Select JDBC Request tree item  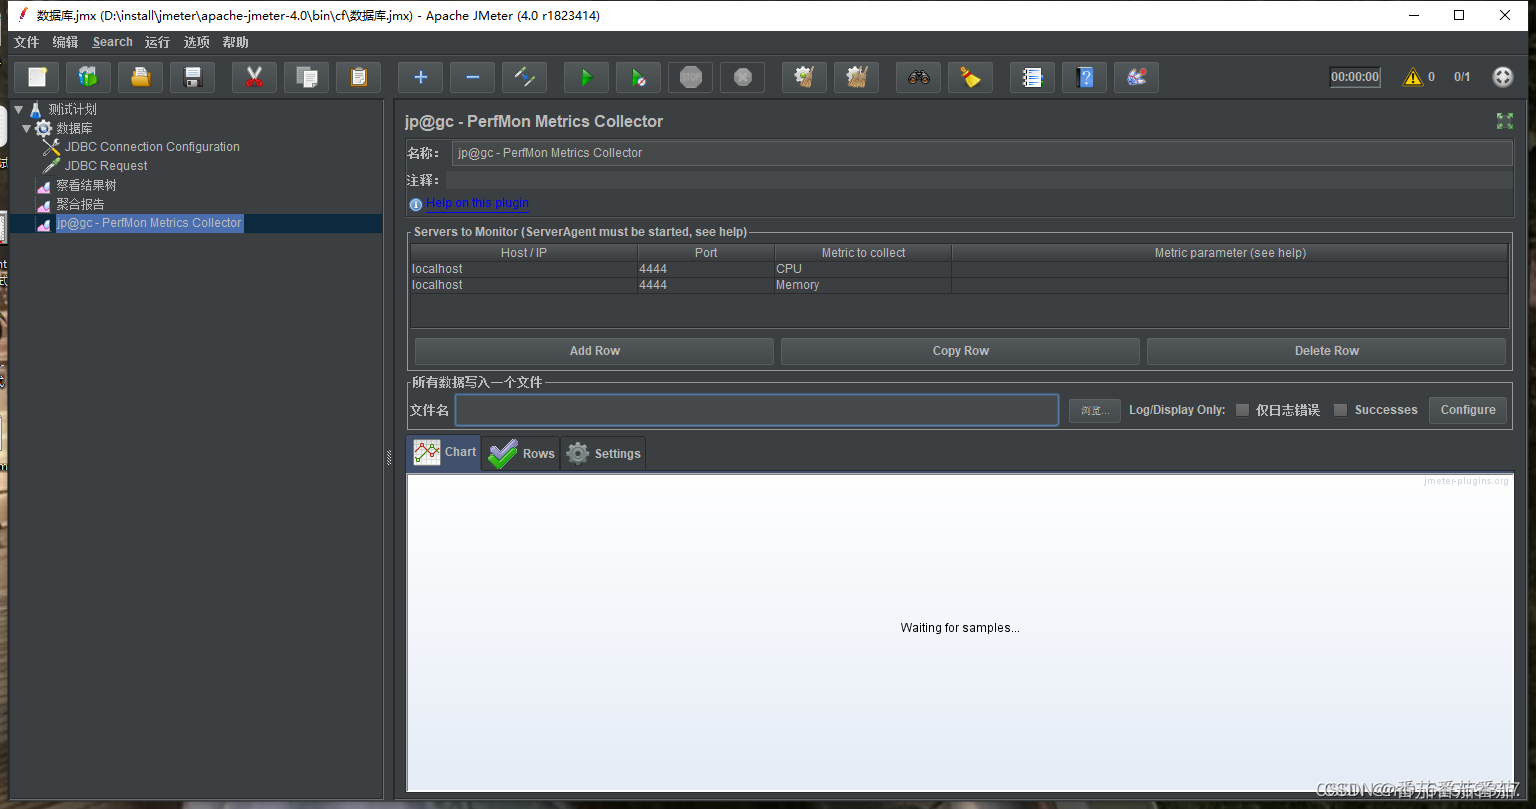pyautogui.click(x=106, y=166)
